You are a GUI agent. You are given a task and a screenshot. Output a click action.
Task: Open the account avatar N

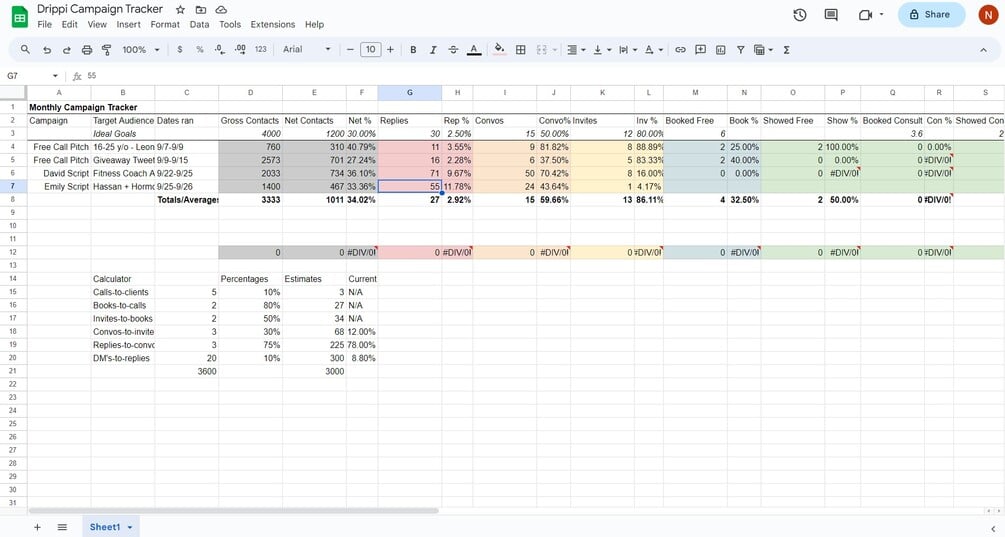[x=988, y=14]
